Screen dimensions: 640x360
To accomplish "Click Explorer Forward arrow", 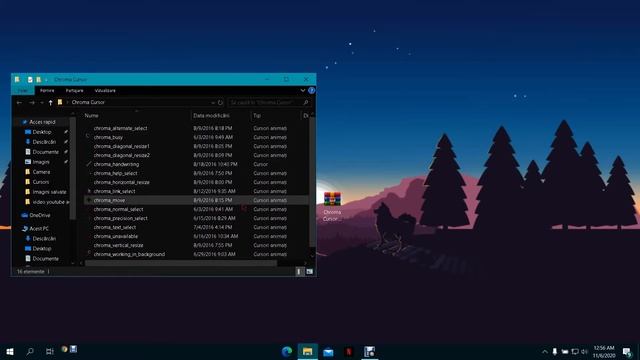I will (32, 102).
